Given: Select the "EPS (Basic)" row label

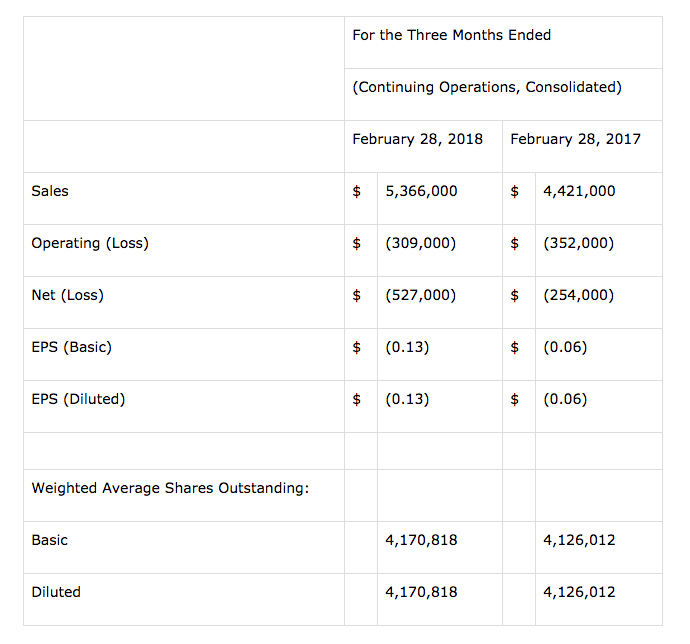Looking at the screenshot, I should coord(71,347).
